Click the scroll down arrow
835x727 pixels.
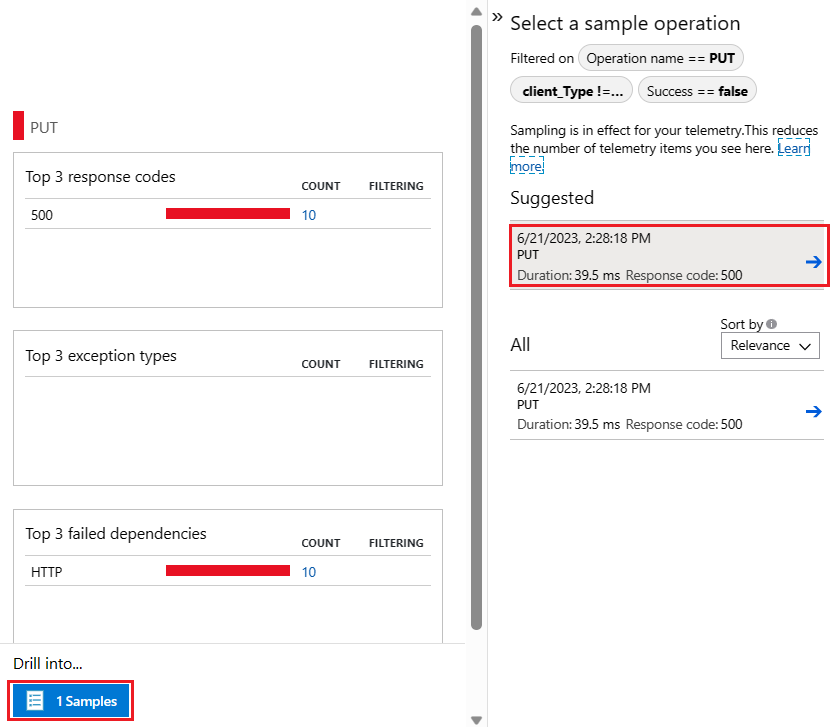coord(477,718)
